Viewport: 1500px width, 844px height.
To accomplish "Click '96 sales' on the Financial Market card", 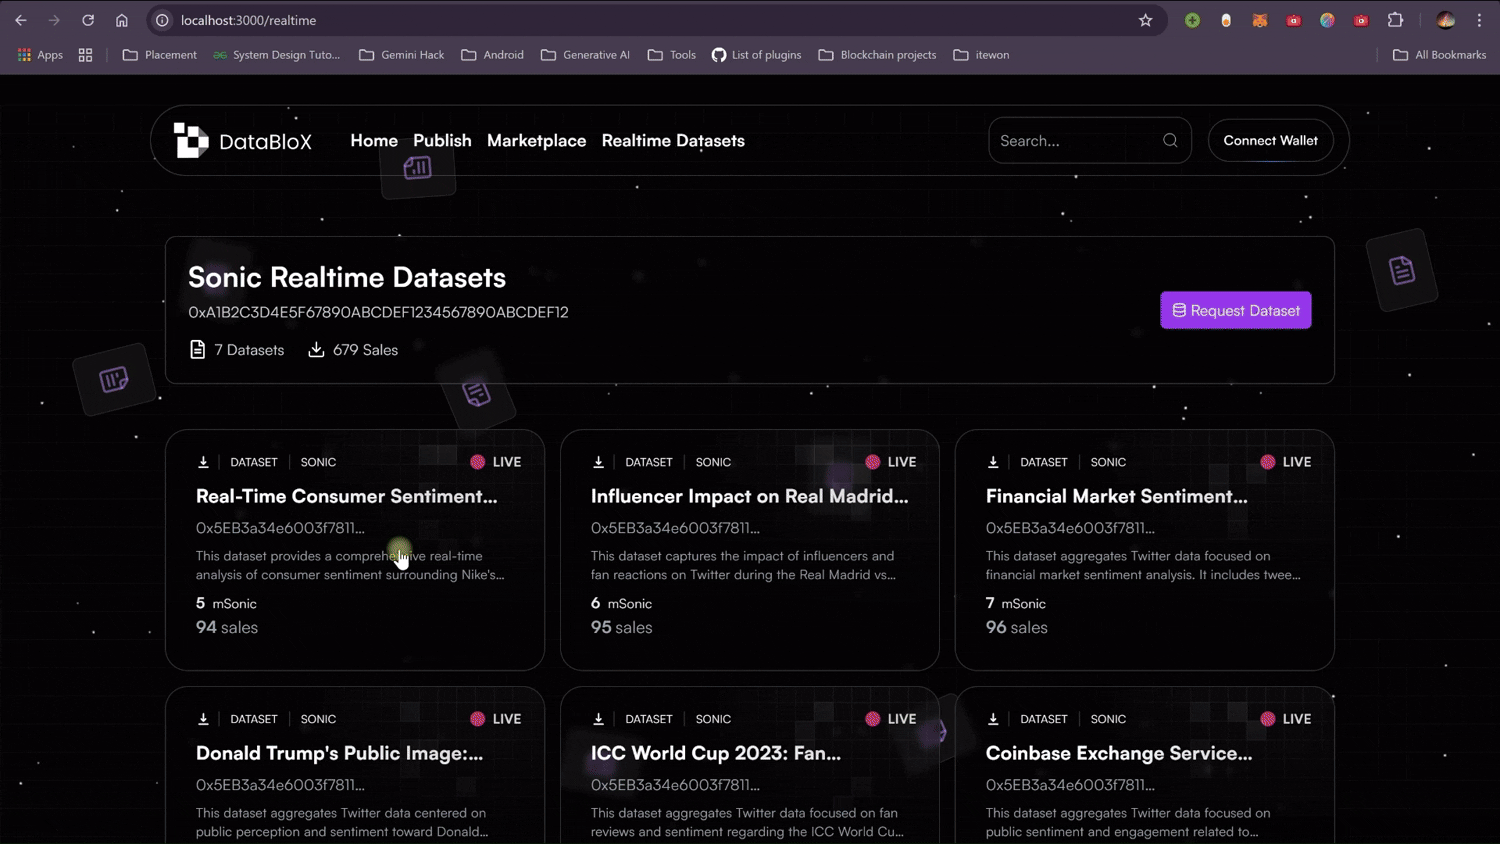I will [1017, 627].
